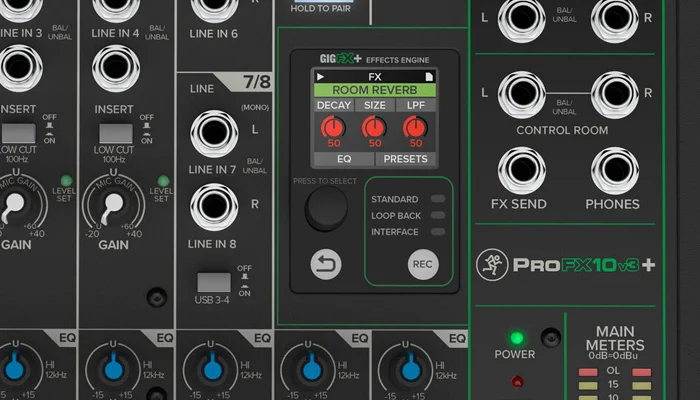Click the LPF value 50 readout

tap(416, 143)
